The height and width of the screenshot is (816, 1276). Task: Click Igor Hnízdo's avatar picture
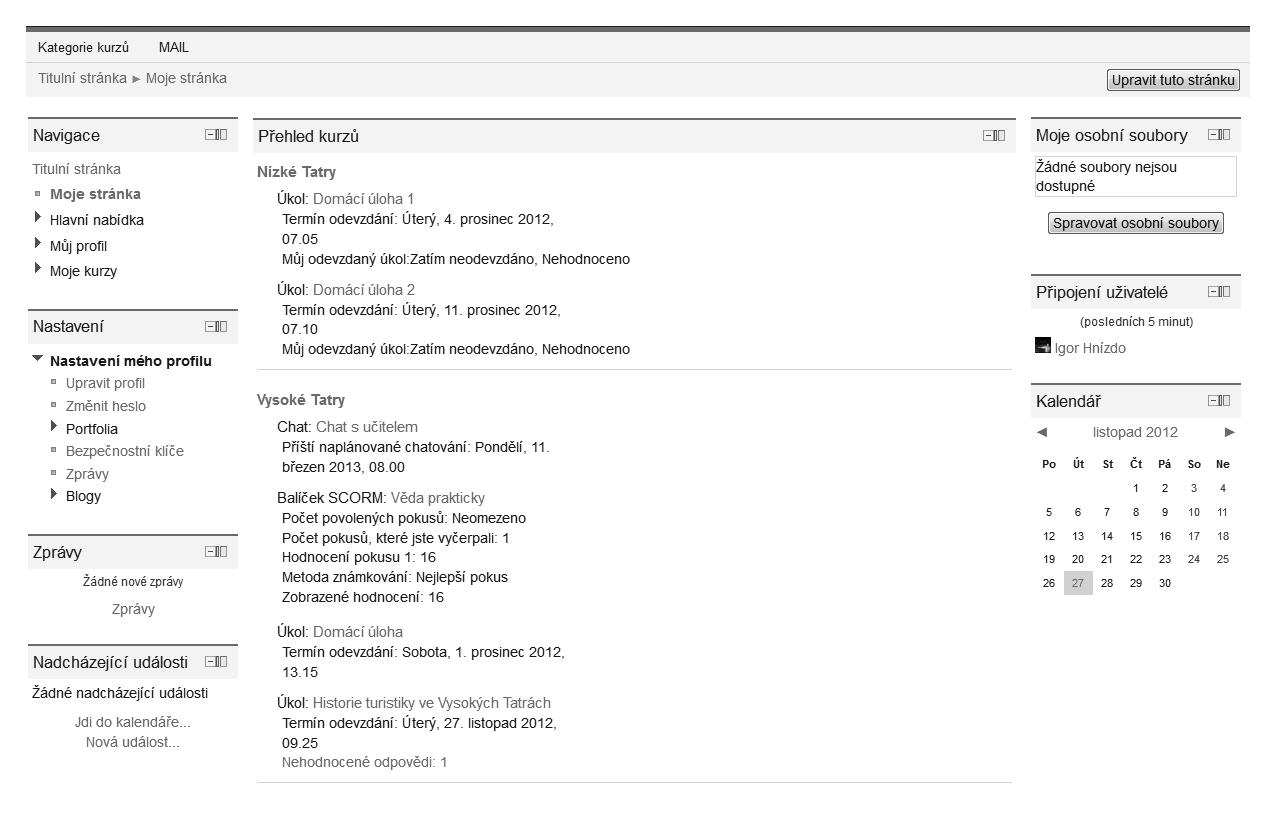click(1043, 346)
